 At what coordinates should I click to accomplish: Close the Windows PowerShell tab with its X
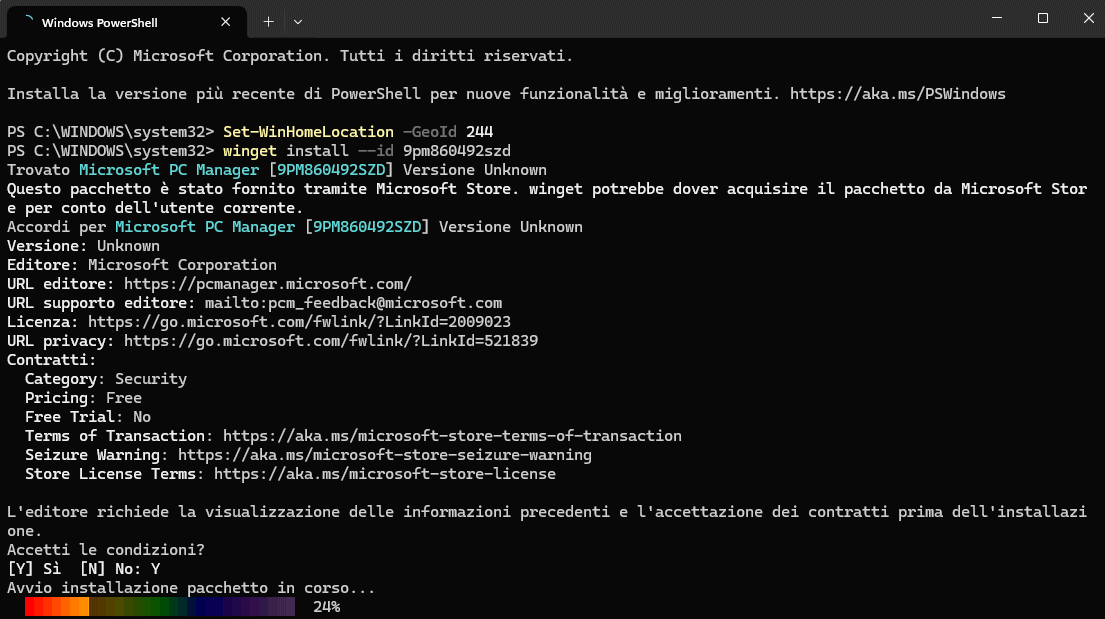[227, 21]
